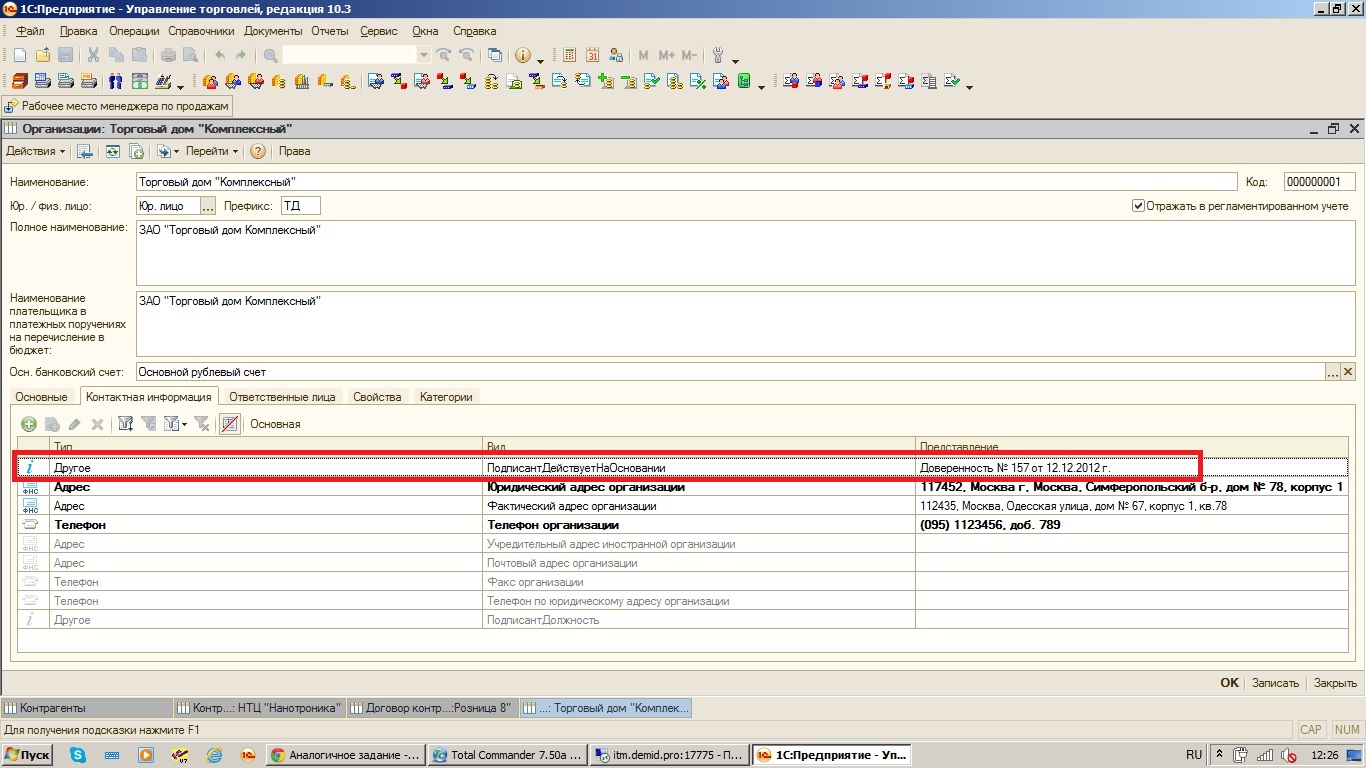Open Рабочее место менеджера по продажам
Viewport: 1366px width, 768px height.
(118, 106)
